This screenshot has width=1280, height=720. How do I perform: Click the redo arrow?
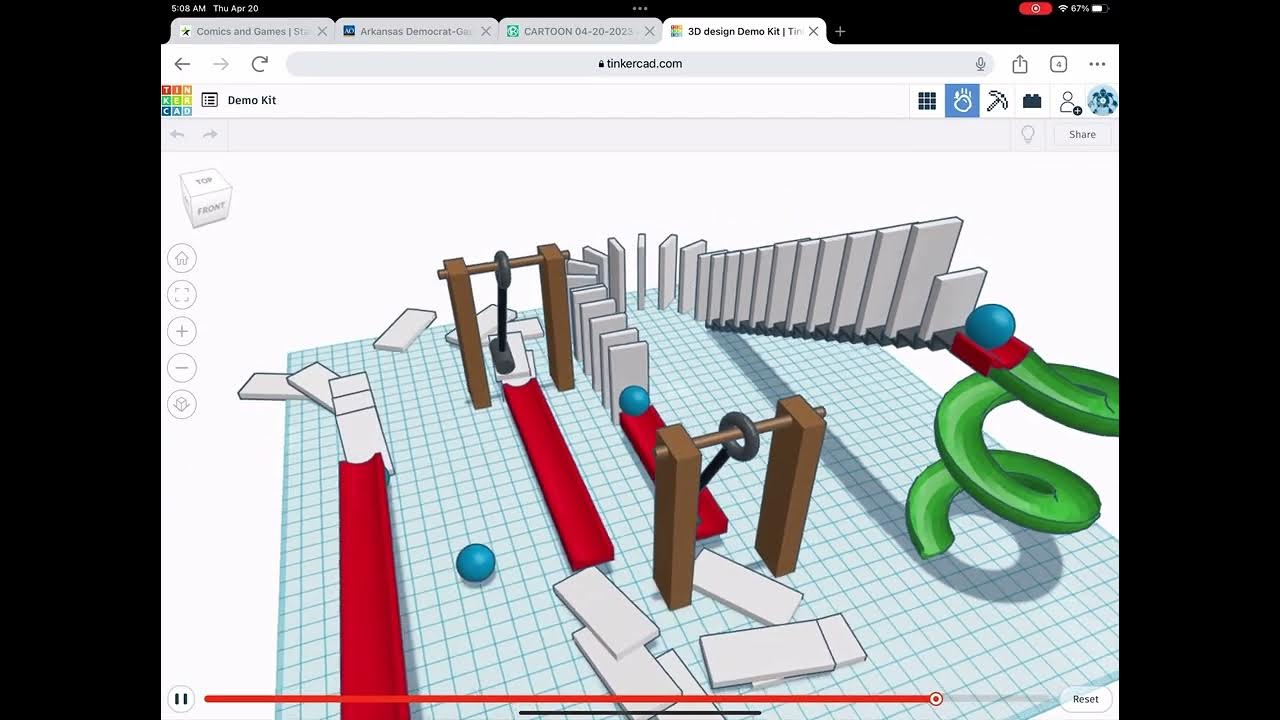coord(210,134)
